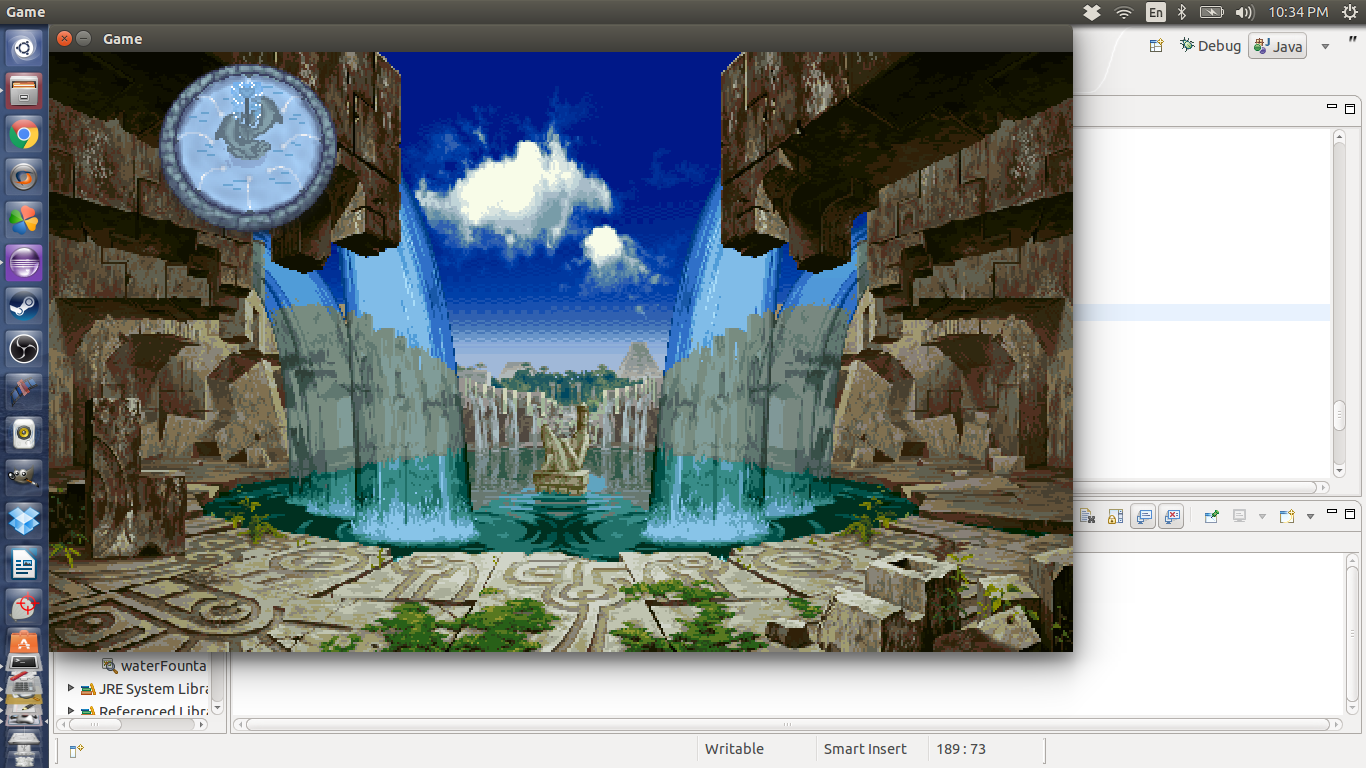
Task: Show hidden toolbar items via the chevron
Action: (x=1353, y=41)
